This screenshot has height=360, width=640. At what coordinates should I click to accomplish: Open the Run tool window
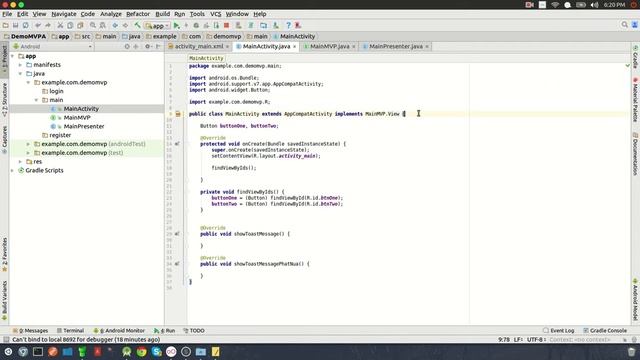tap(164, 331)
